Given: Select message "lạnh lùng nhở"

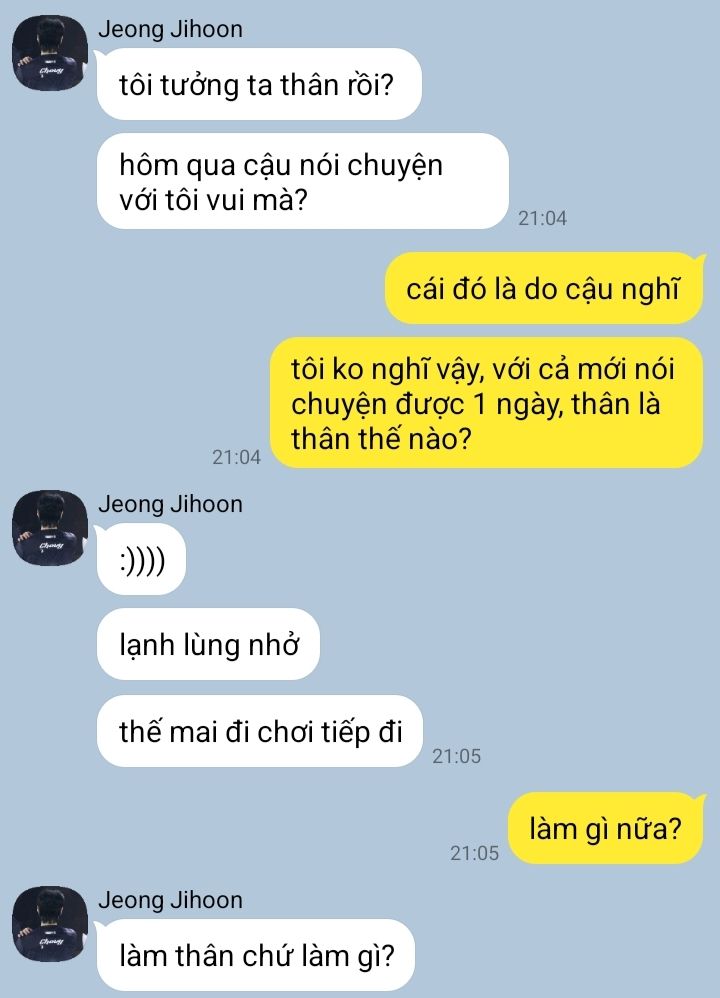Looking at the screenshot, I should click(208, 644).
